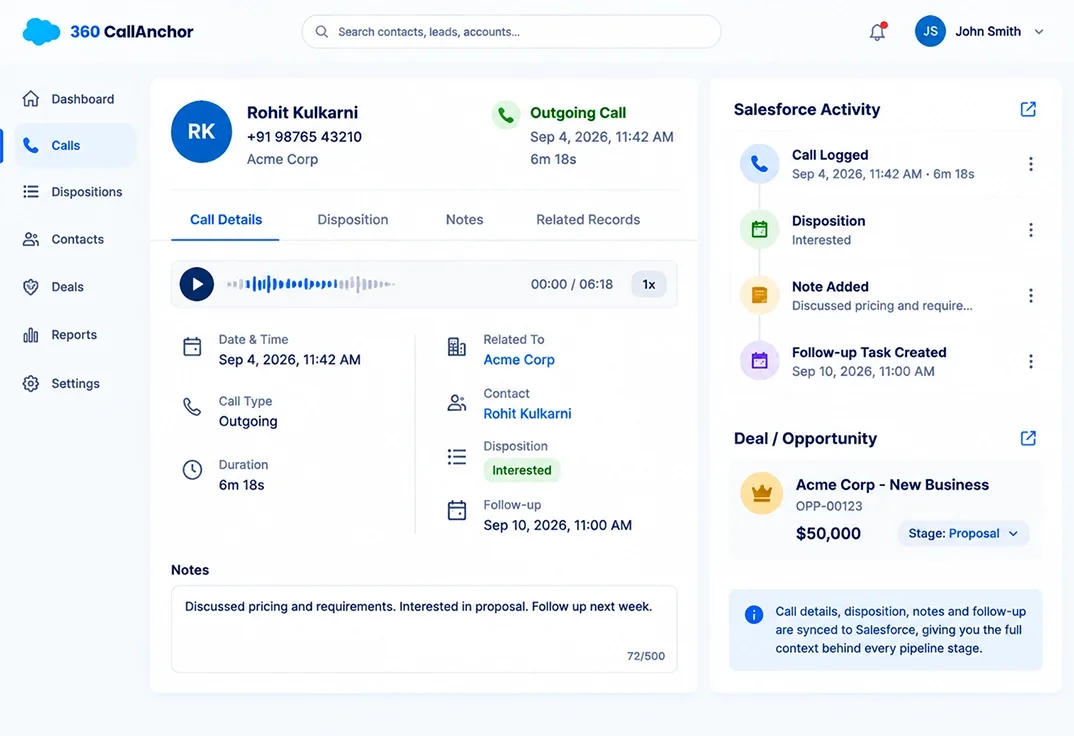Click the Date & Time calendar icon
1074x736 pixels.
click(x=192, y=346)
